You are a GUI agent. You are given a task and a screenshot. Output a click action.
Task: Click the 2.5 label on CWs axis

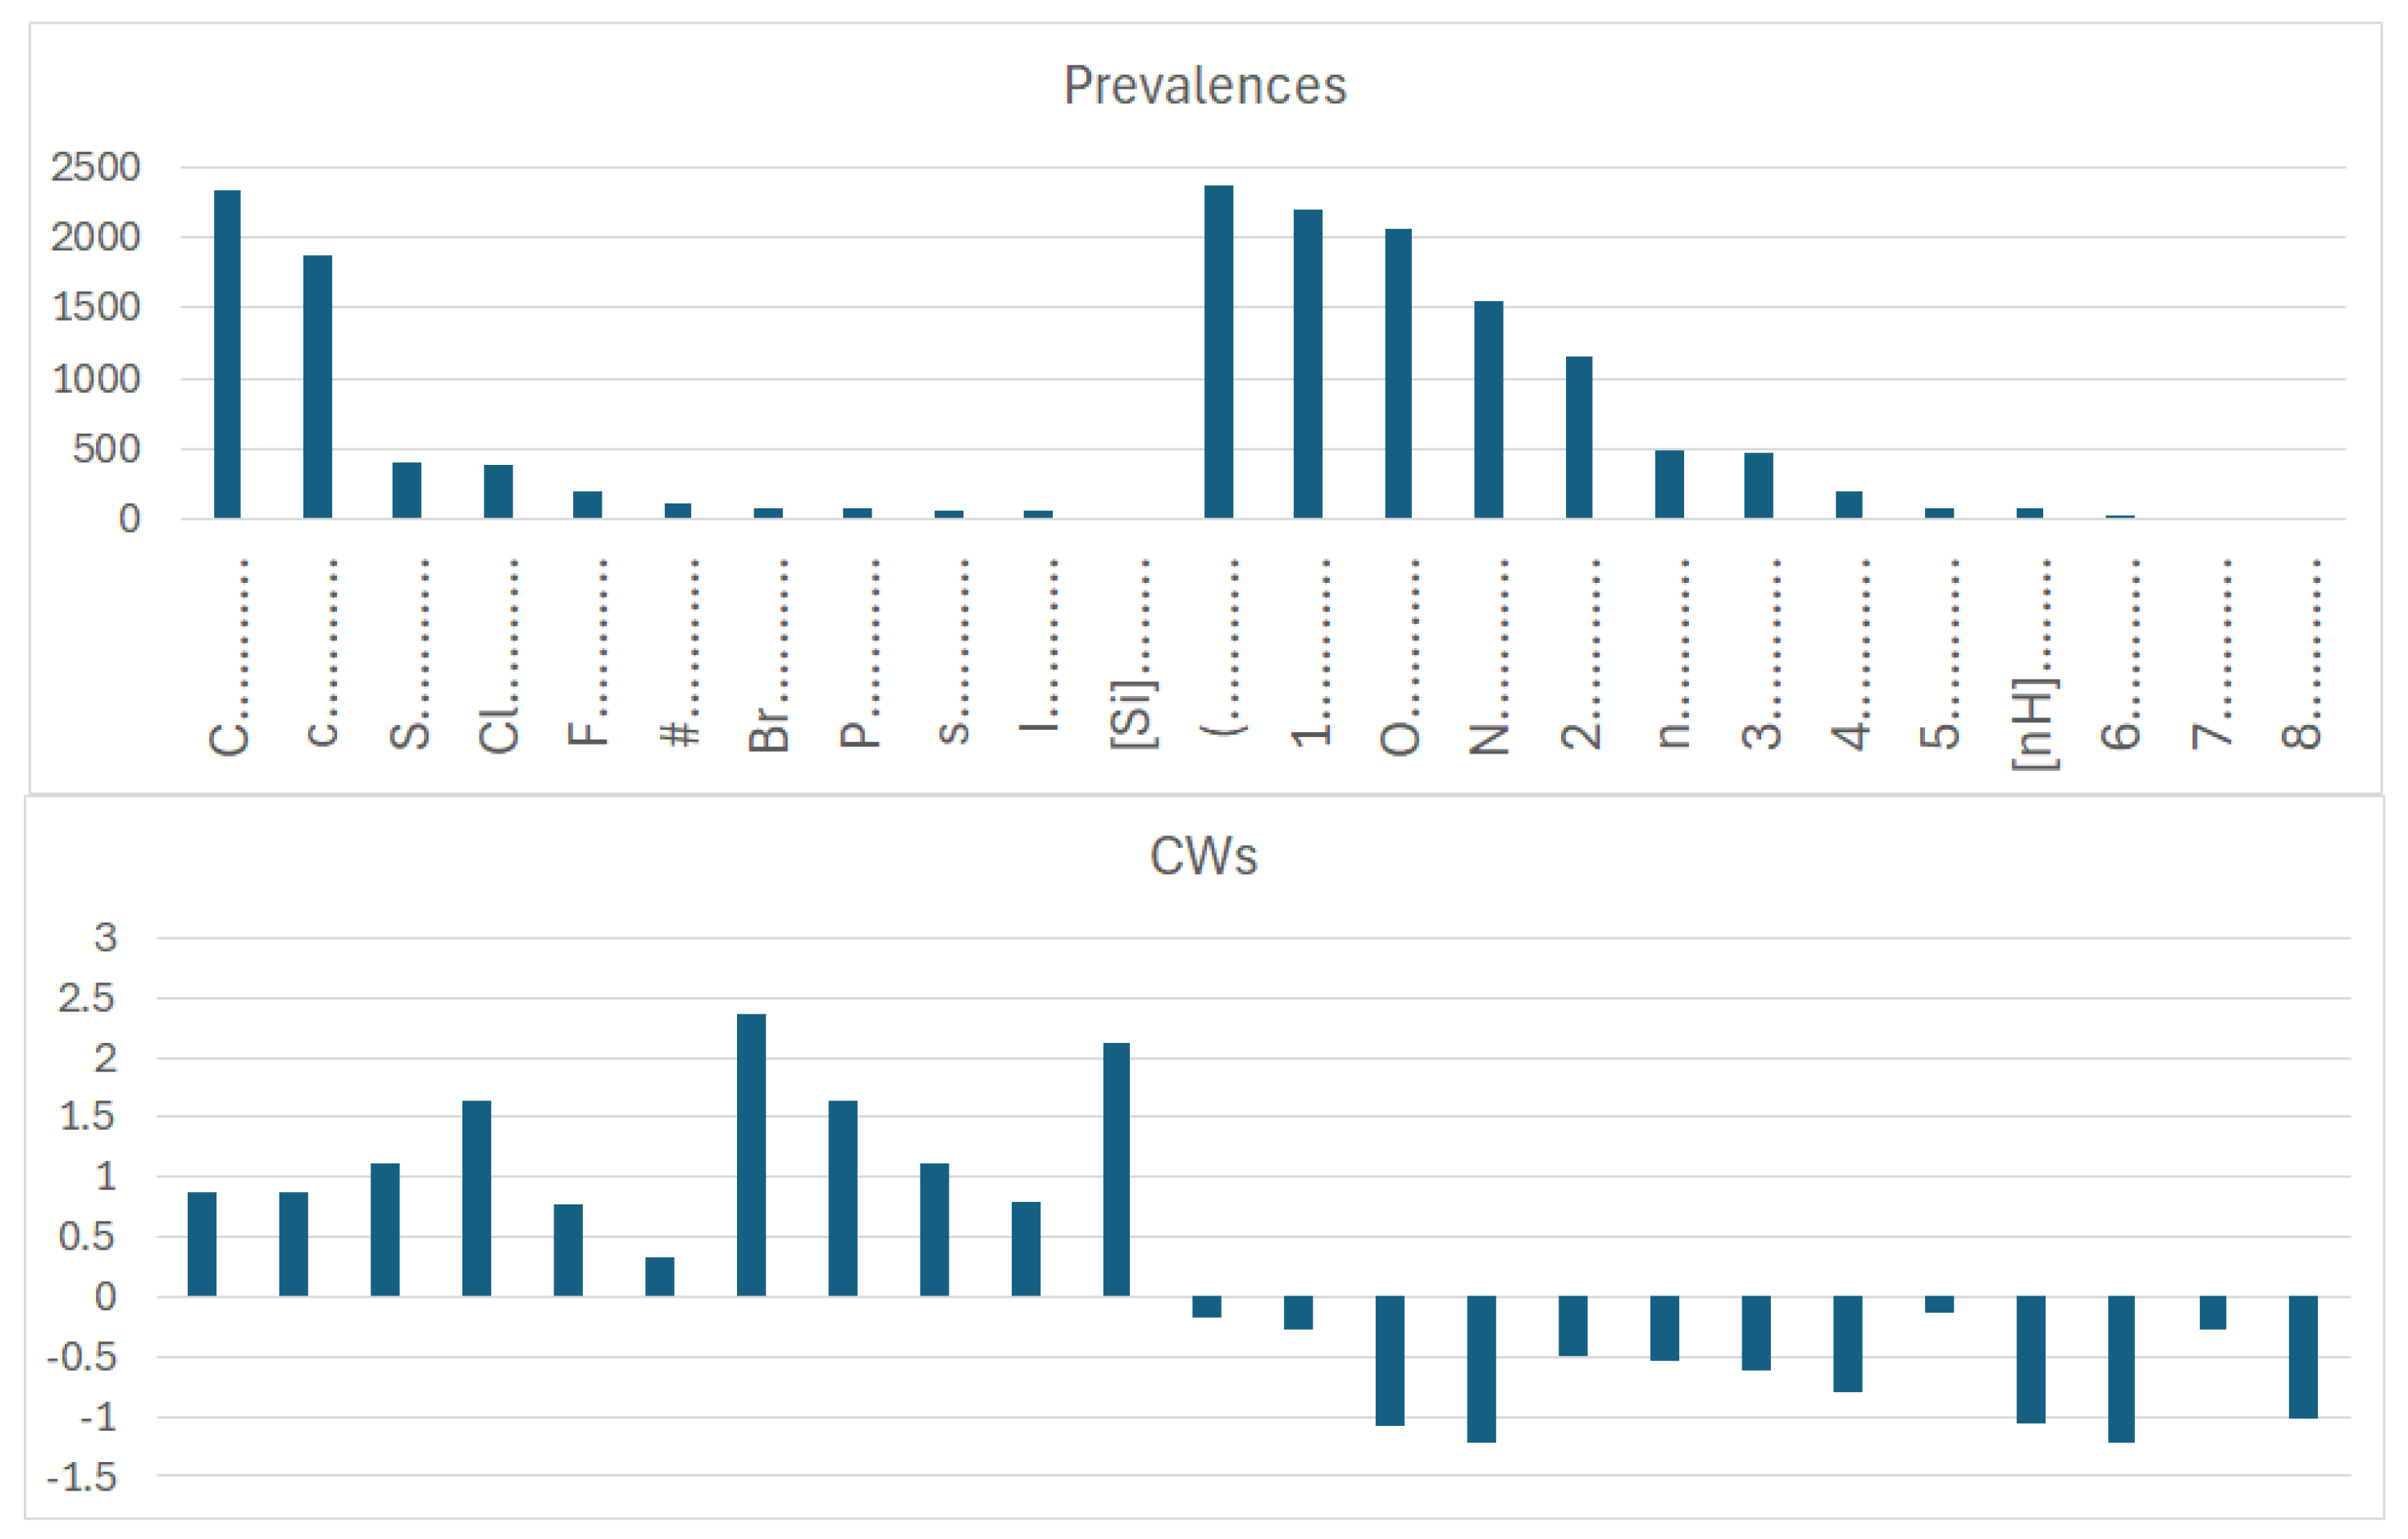click(x=86, y=998)
